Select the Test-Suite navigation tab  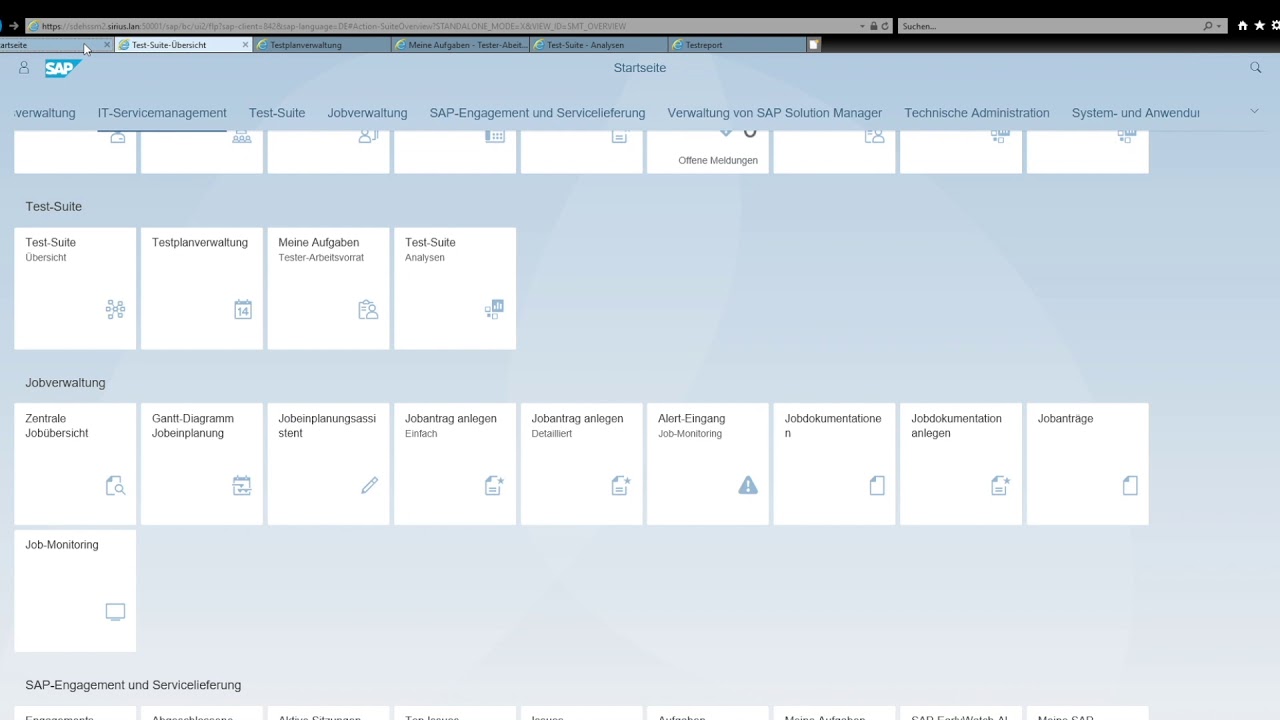[x=277, y=113]
